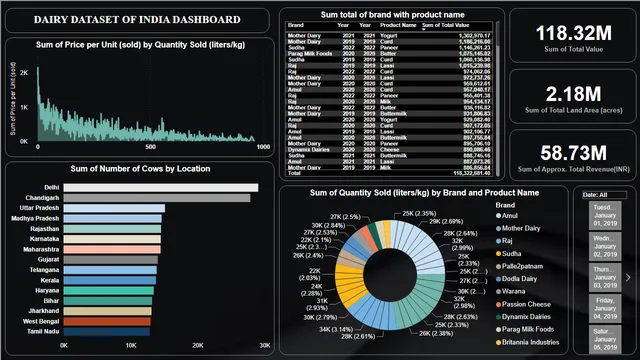Click the Bihar bar
The width and height of the screenshot is (640, 360).
pos(108,301)
